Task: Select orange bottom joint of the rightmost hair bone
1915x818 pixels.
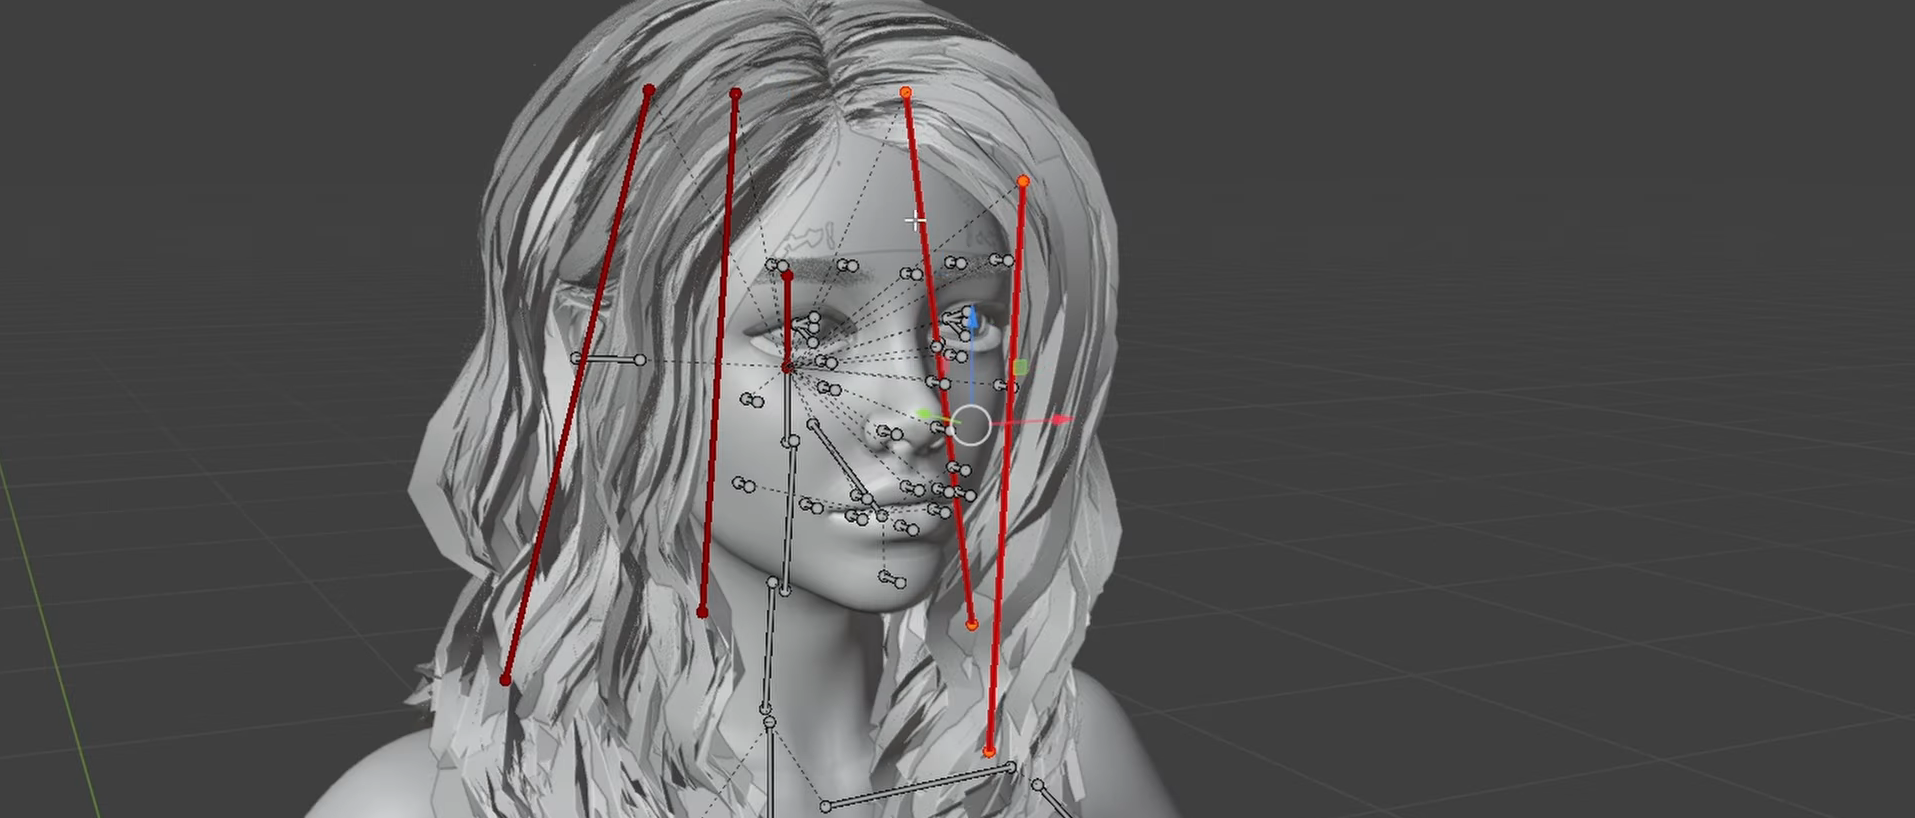Action: tap(989, 751)
